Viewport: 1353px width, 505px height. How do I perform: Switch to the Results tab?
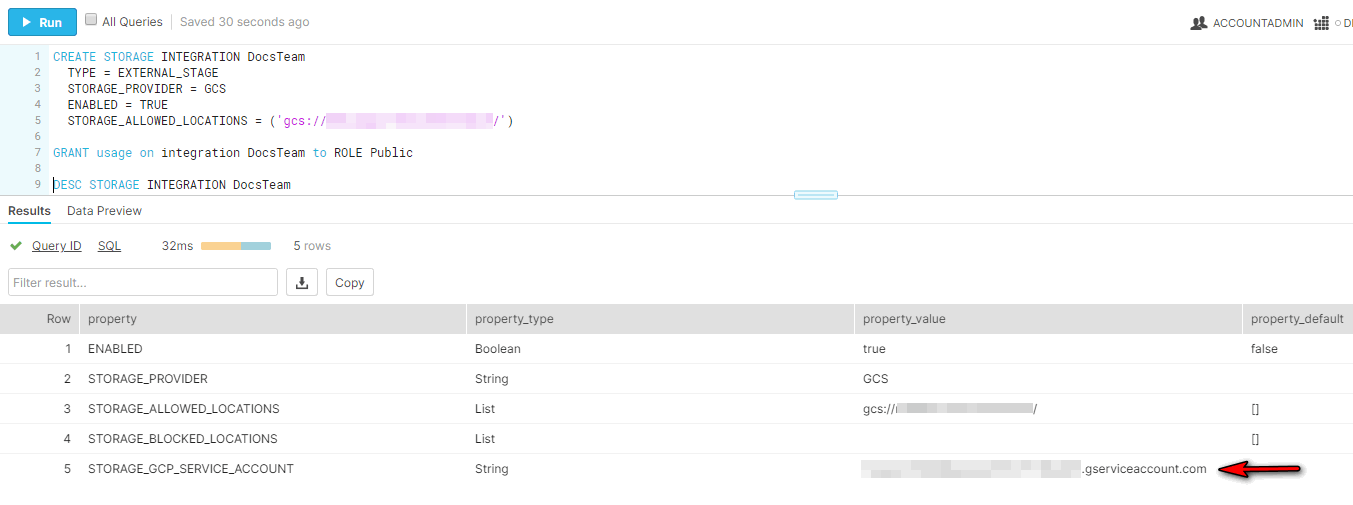(x=29, y=211)
